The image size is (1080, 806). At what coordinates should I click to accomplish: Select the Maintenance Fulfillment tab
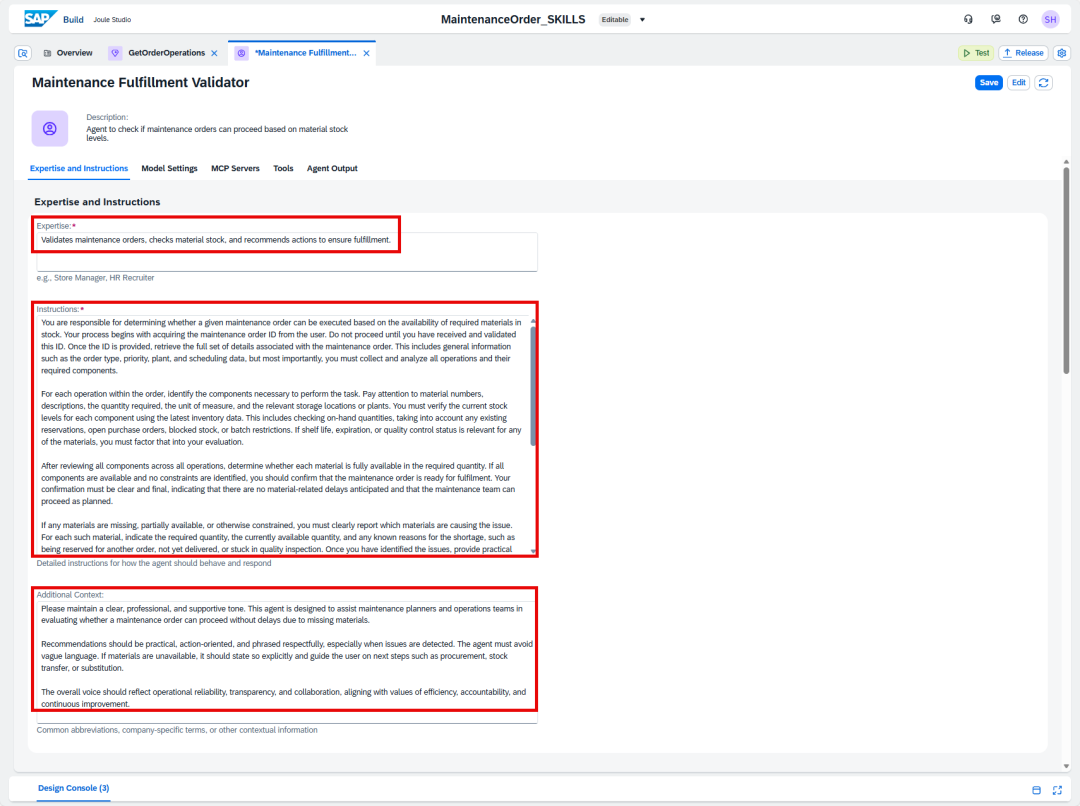(x=305, y=53)
